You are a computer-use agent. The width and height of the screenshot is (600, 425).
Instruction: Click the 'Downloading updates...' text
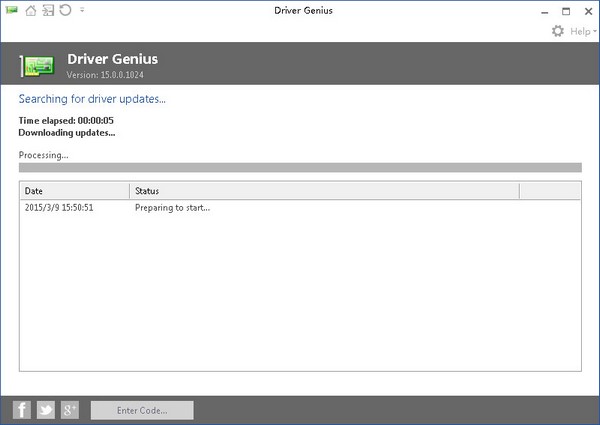point(67,133)
